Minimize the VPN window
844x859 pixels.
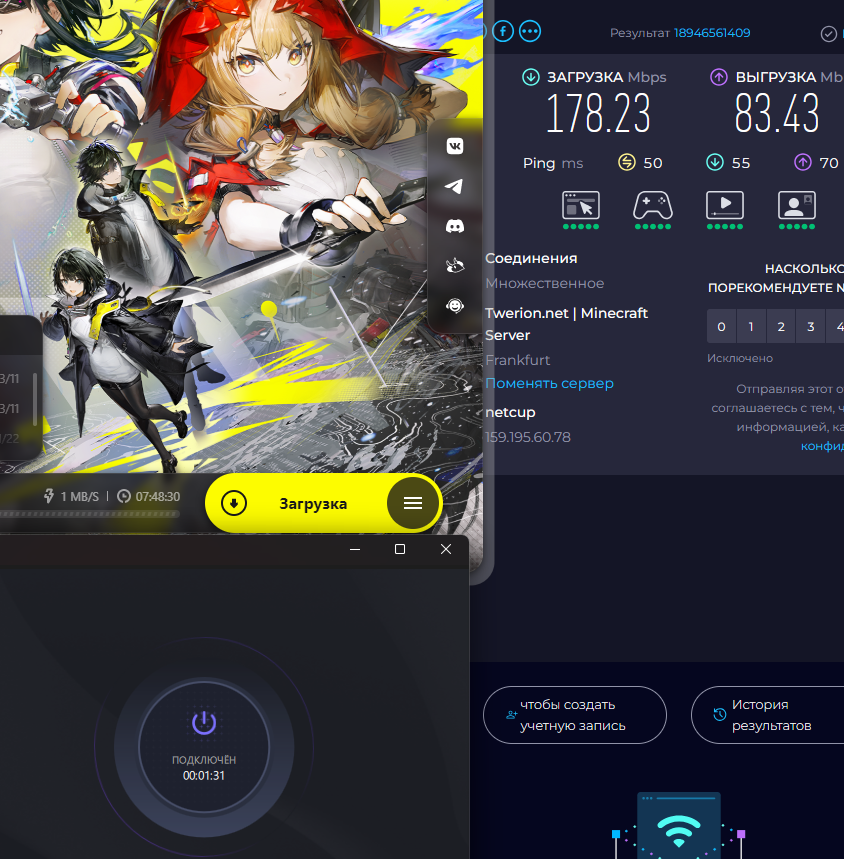[355, 549]
